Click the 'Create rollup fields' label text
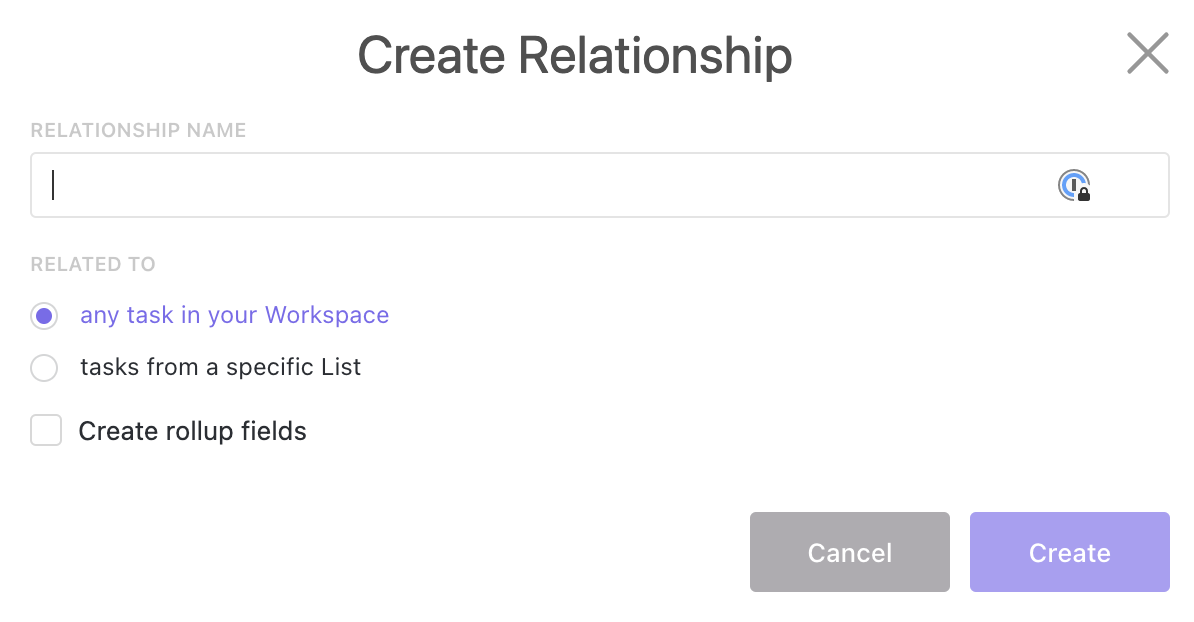 [192, 431]
